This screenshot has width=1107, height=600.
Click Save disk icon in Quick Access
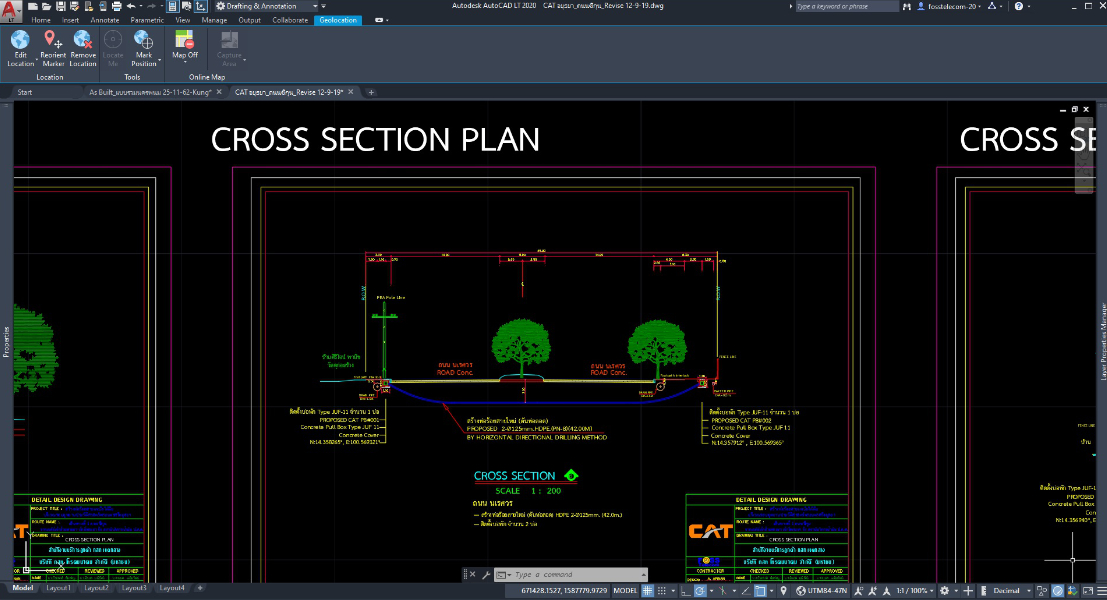tap(61, 6)
